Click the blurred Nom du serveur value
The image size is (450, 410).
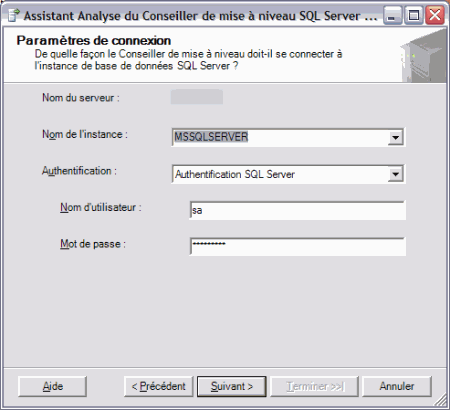point(197,97)
